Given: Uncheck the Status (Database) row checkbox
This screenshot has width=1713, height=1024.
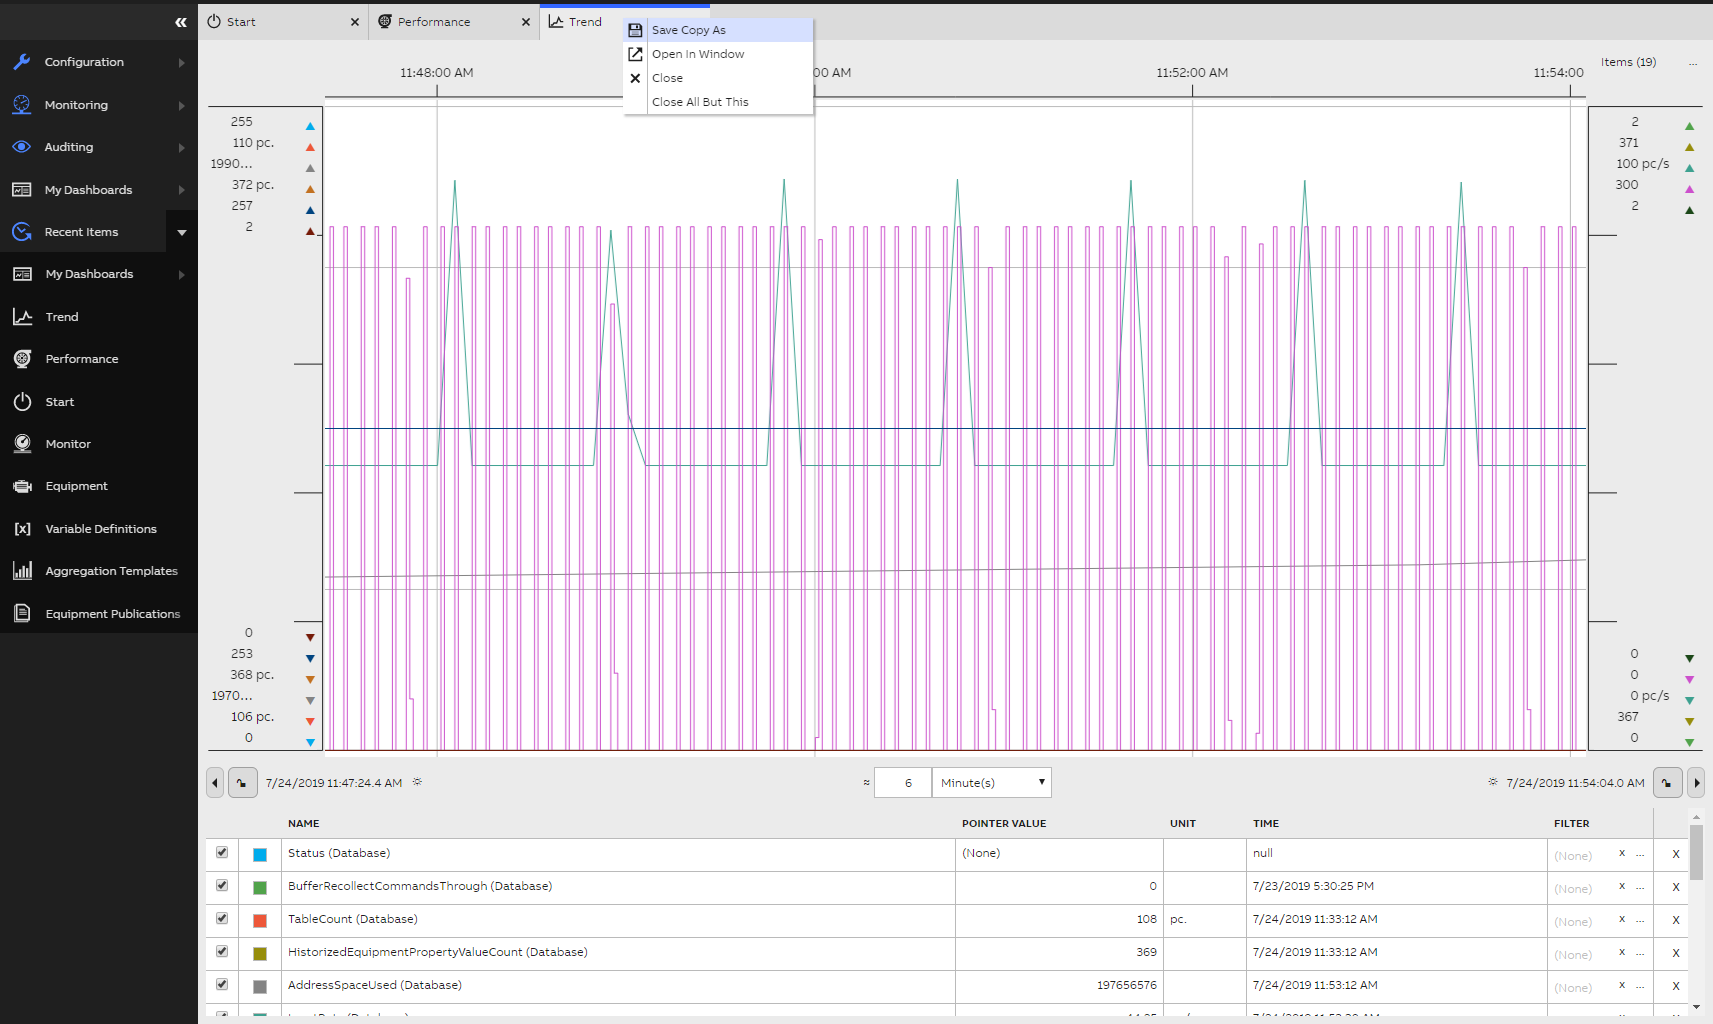Looking at the screenshot, I should pos(222,853).
